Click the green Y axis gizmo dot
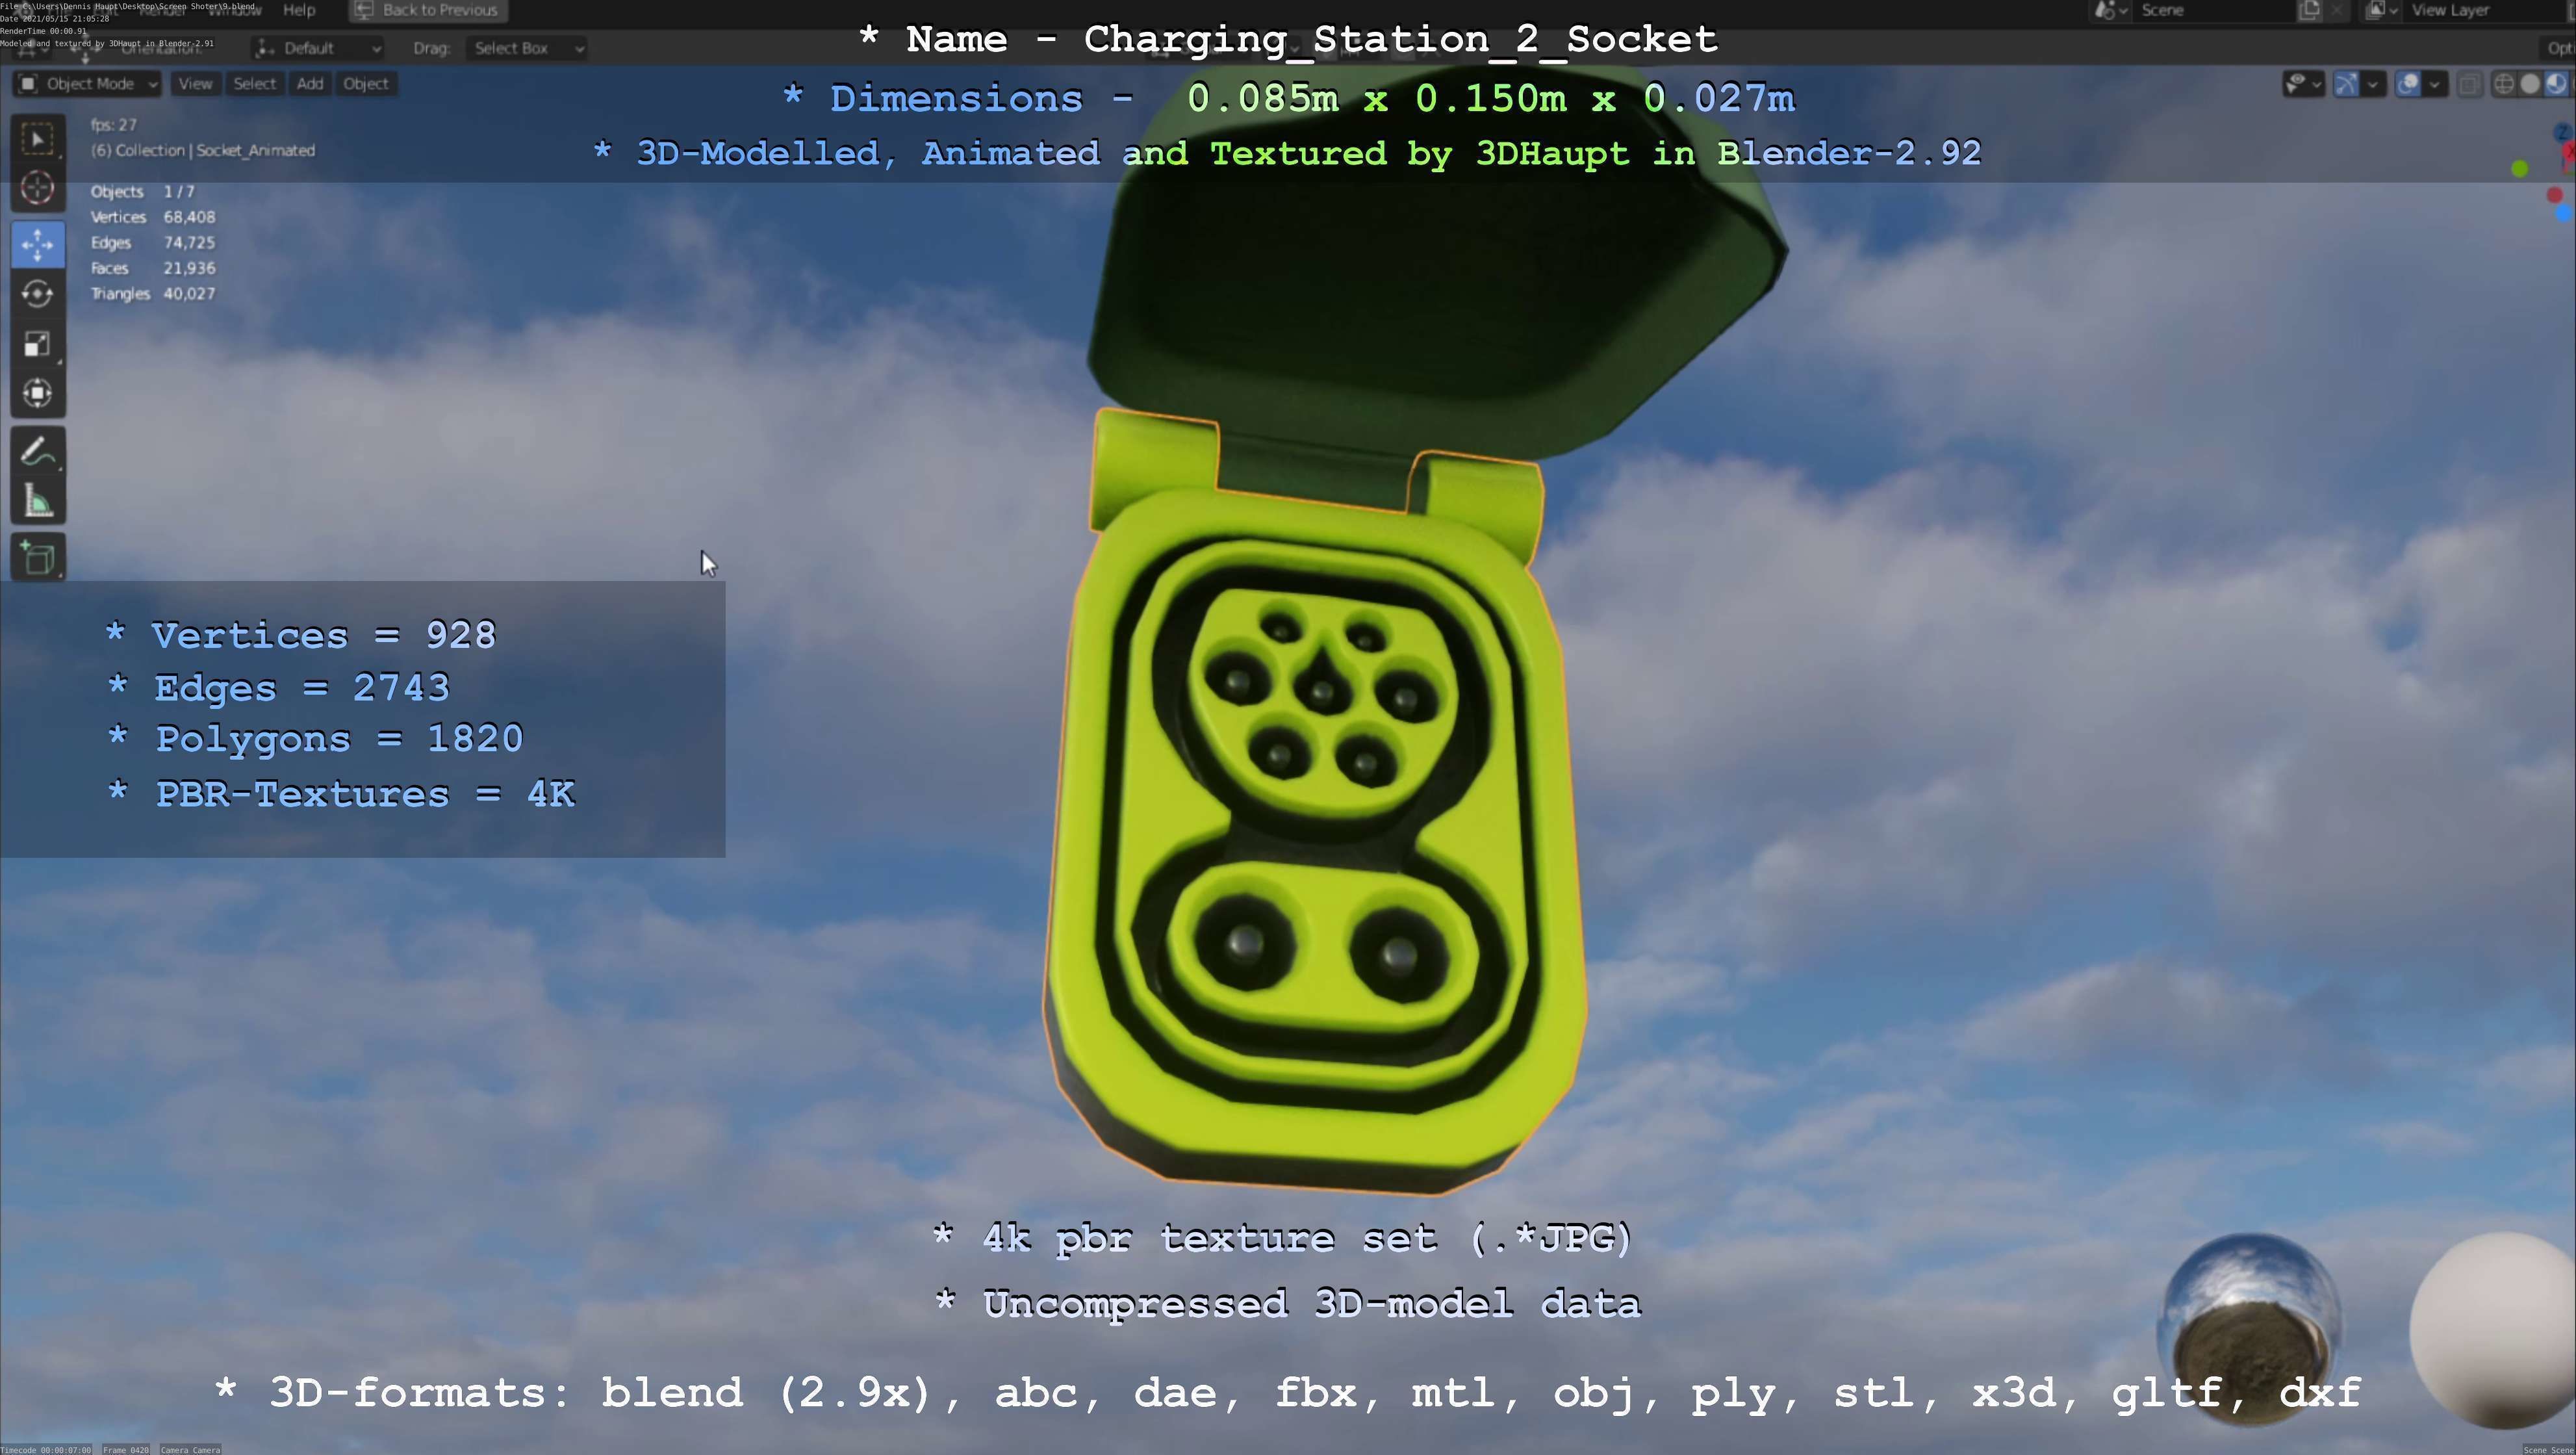This screenshot has width=2576, height=1455. tap(2520, 169)
